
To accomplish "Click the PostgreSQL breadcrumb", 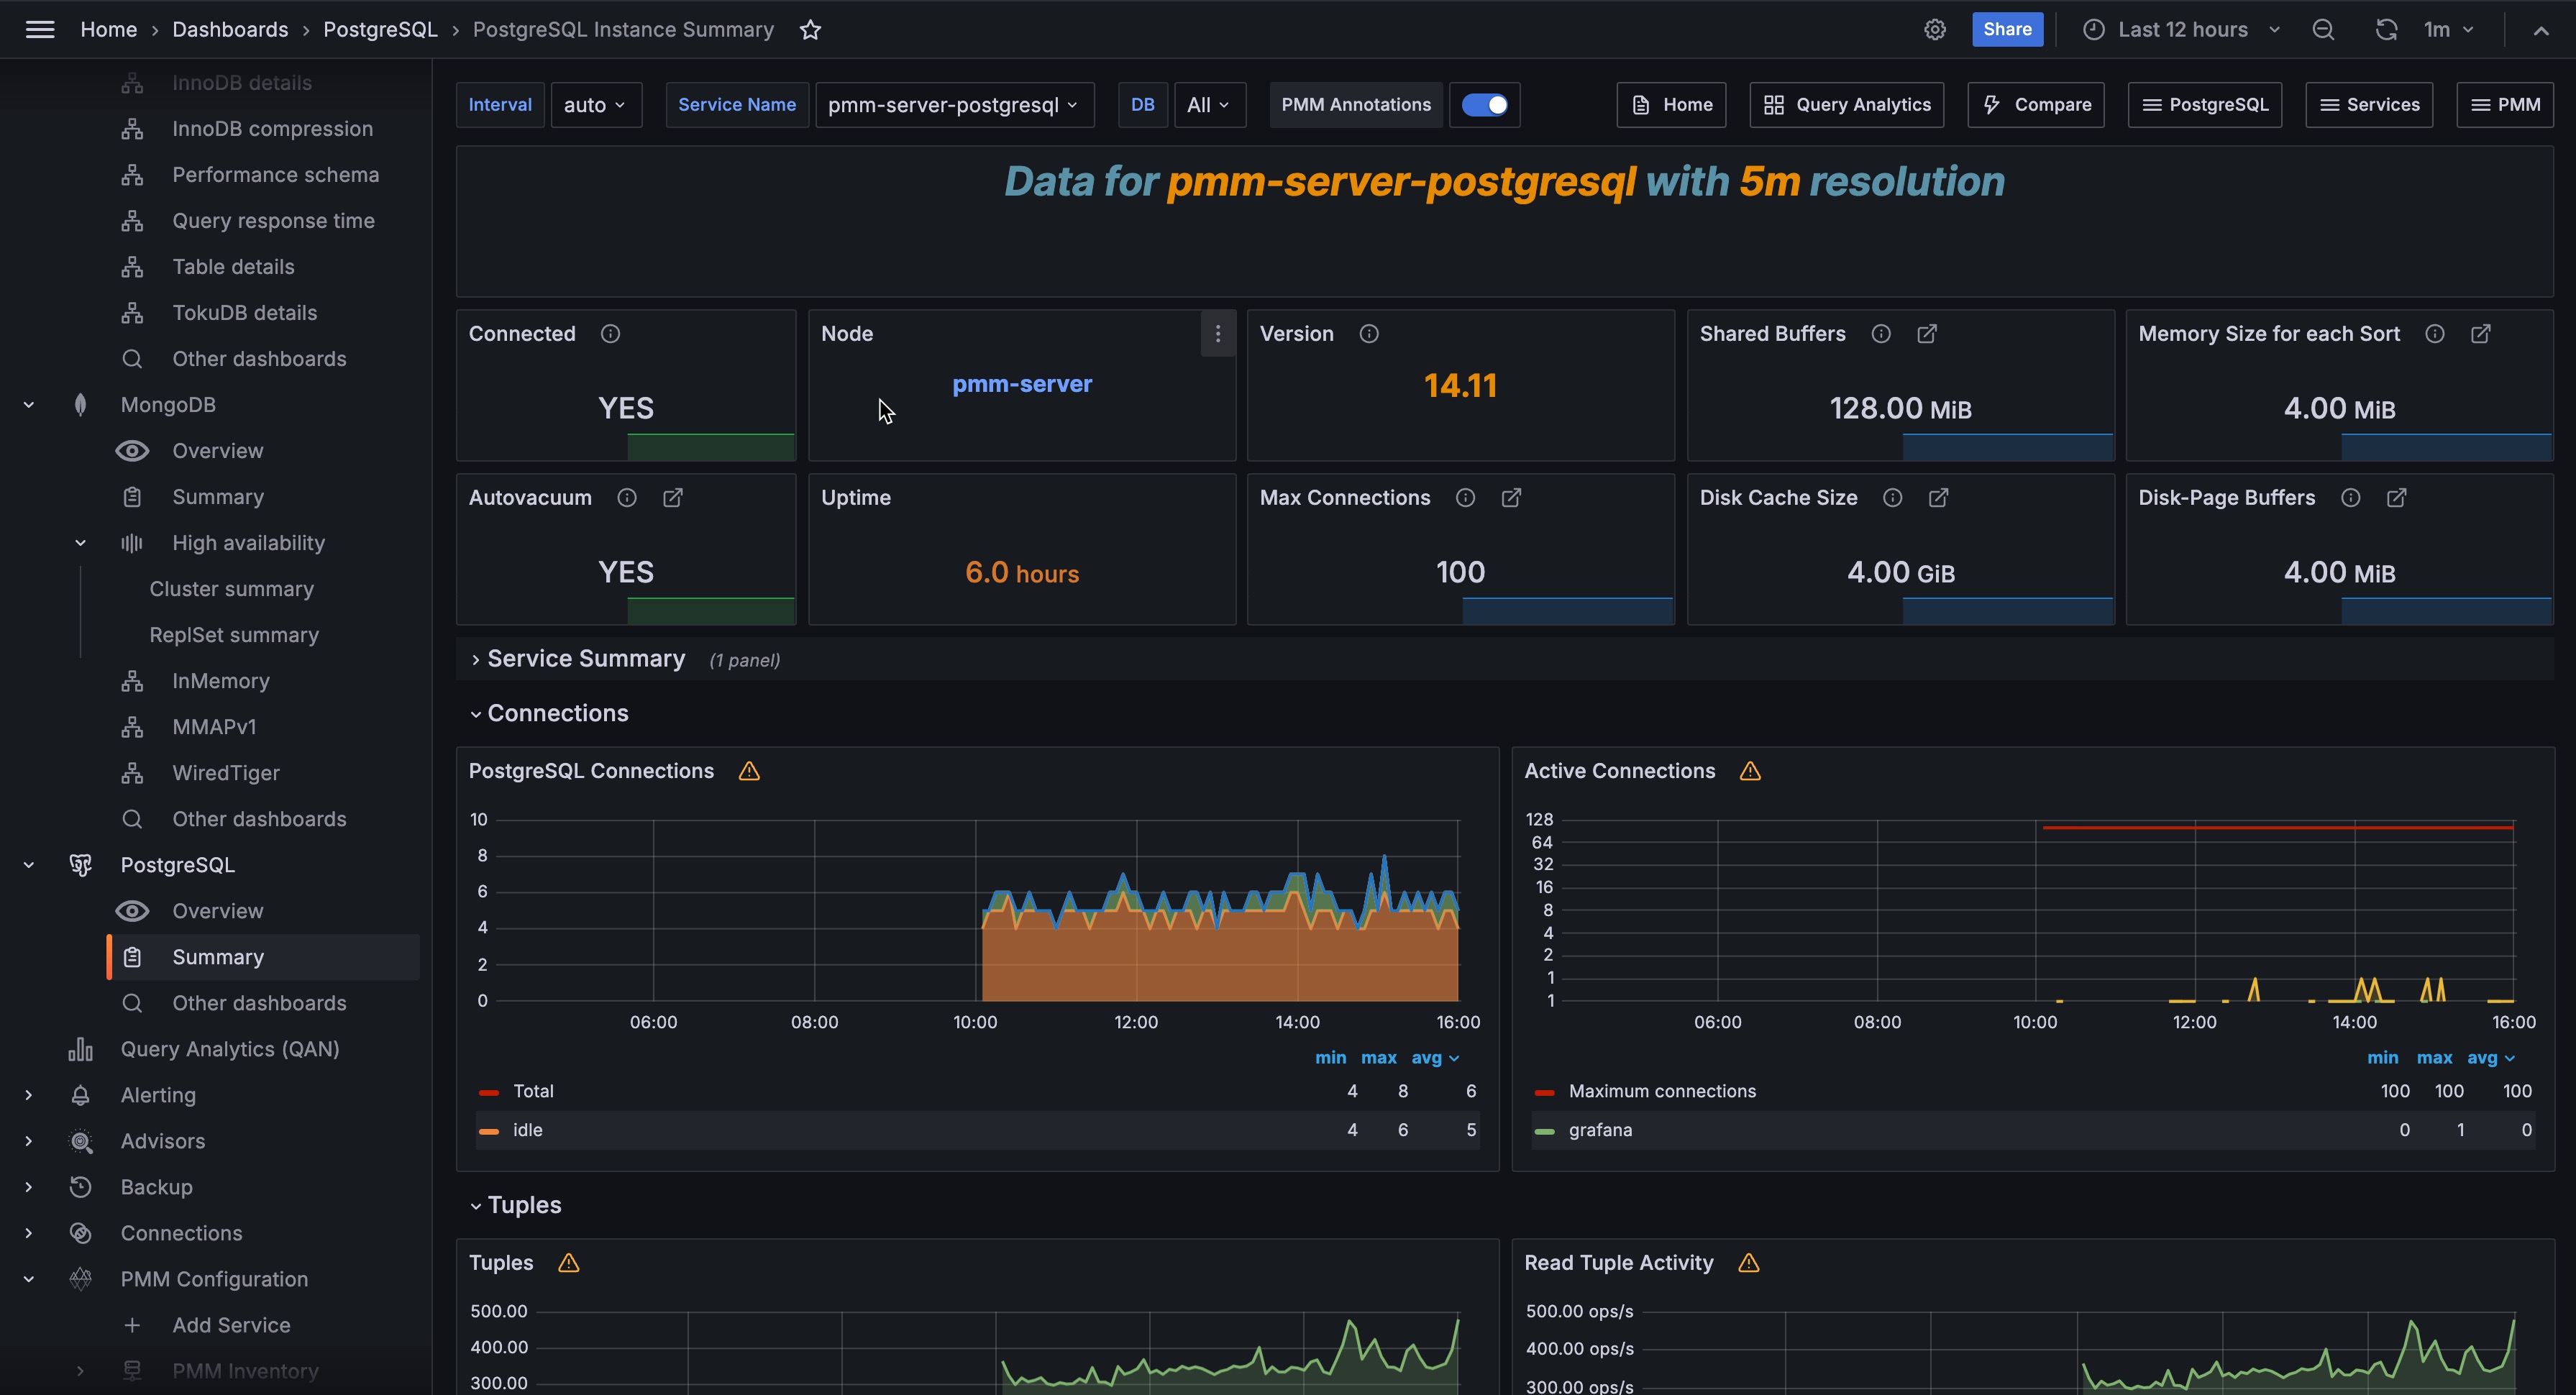I will click(x=380, y=30).
